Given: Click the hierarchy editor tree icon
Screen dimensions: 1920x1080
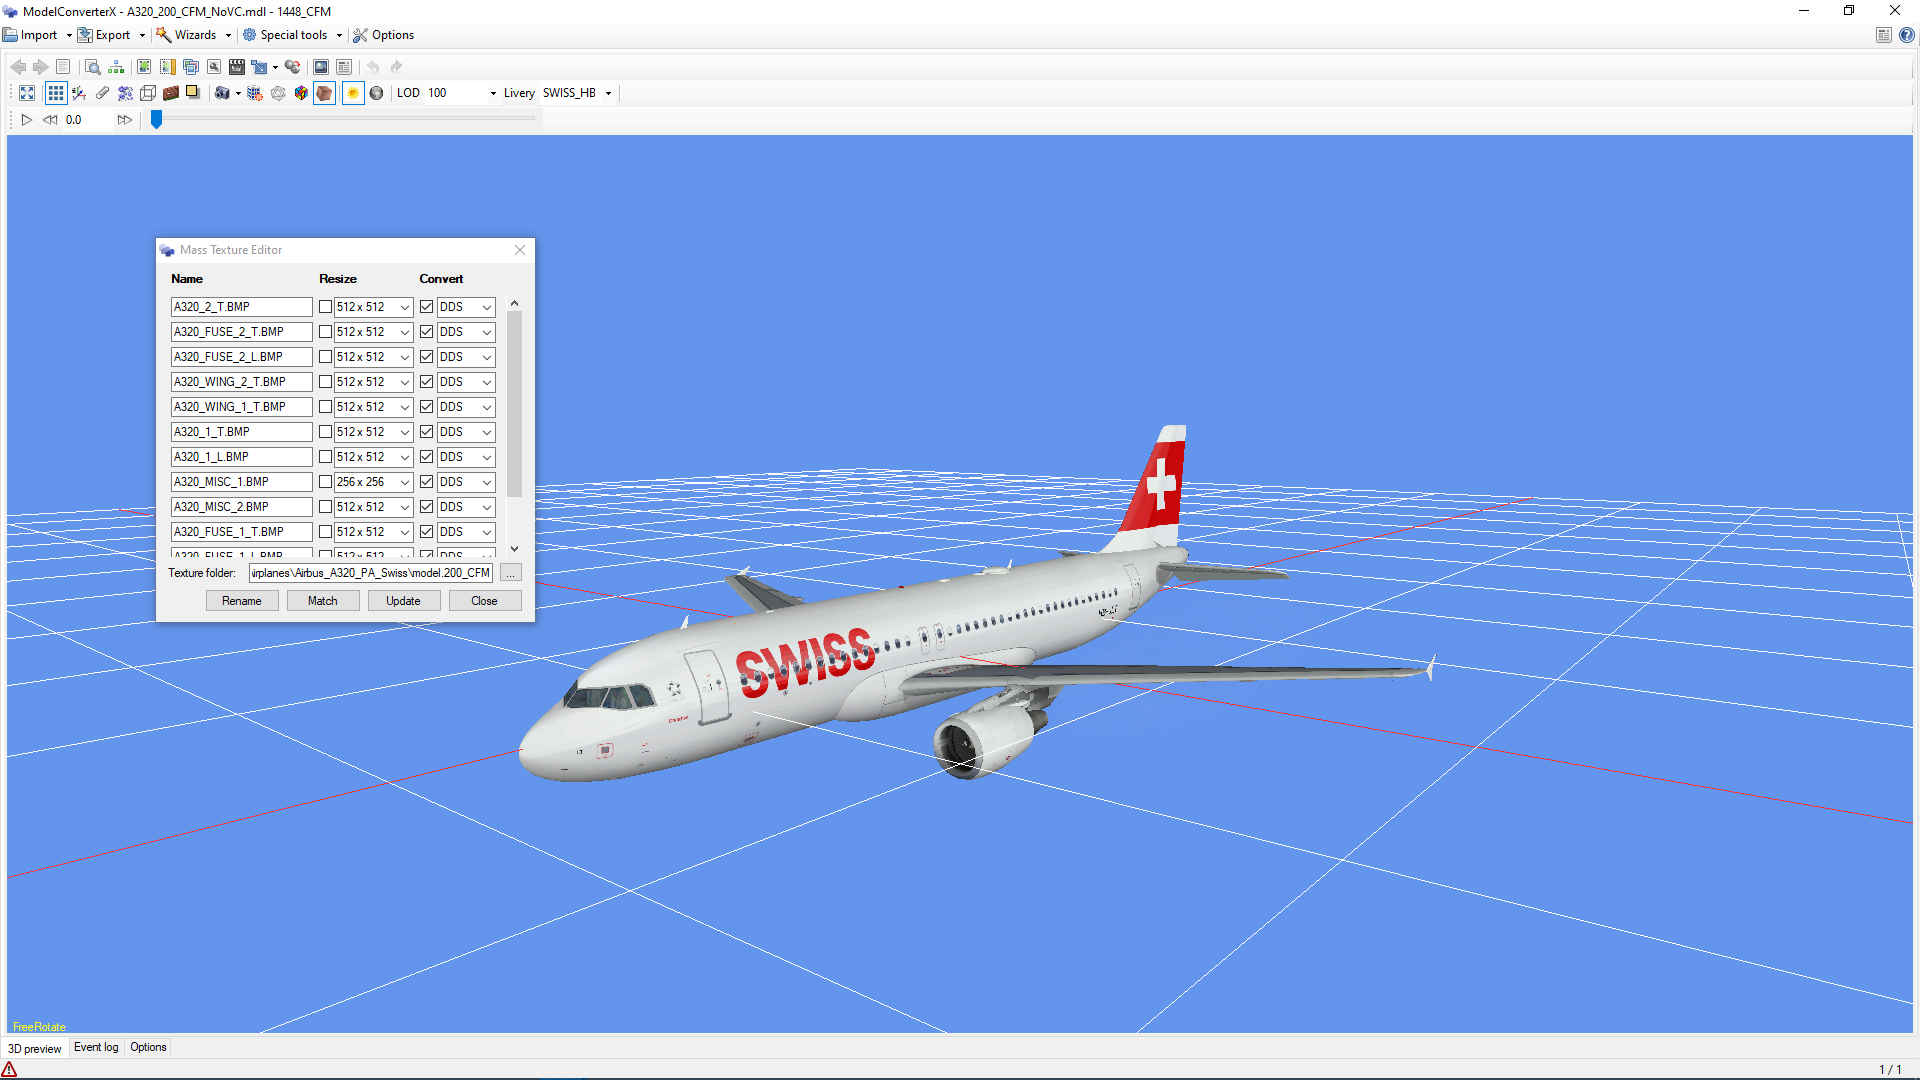Looking at the screenshot, I should (117, 67).
